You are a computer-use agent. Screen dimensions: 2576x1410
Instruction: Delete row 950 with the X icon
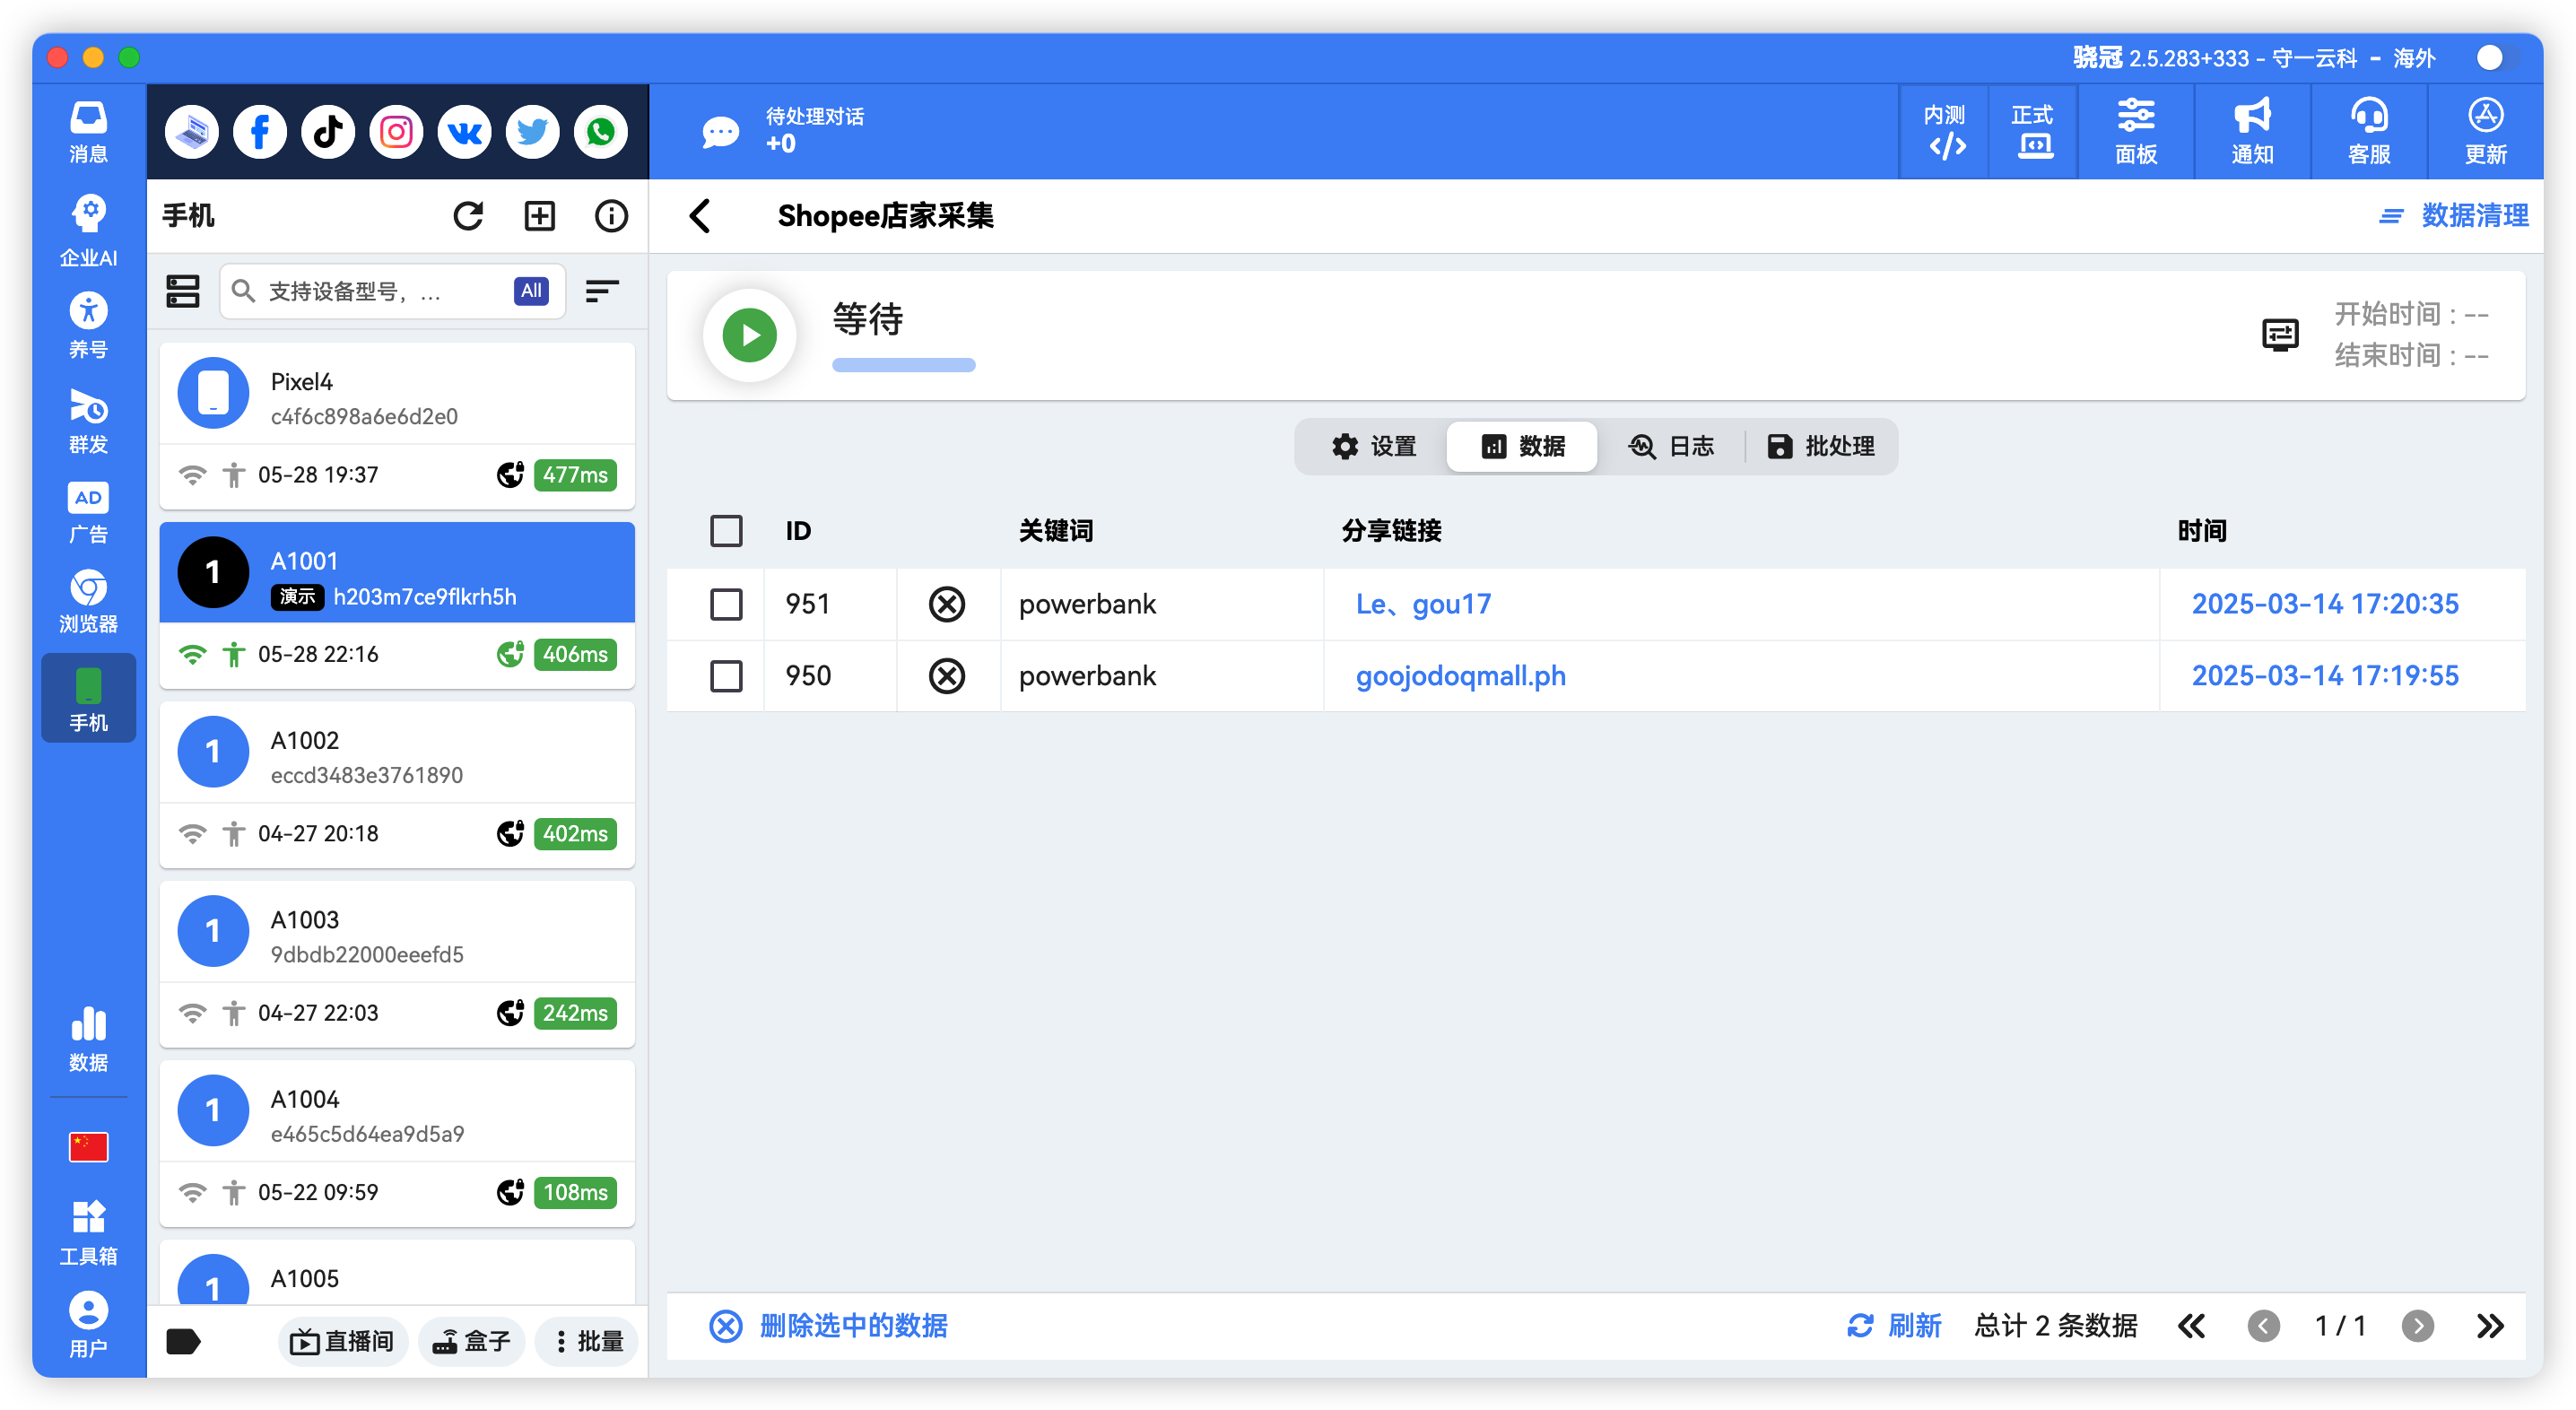coord(946,676)
